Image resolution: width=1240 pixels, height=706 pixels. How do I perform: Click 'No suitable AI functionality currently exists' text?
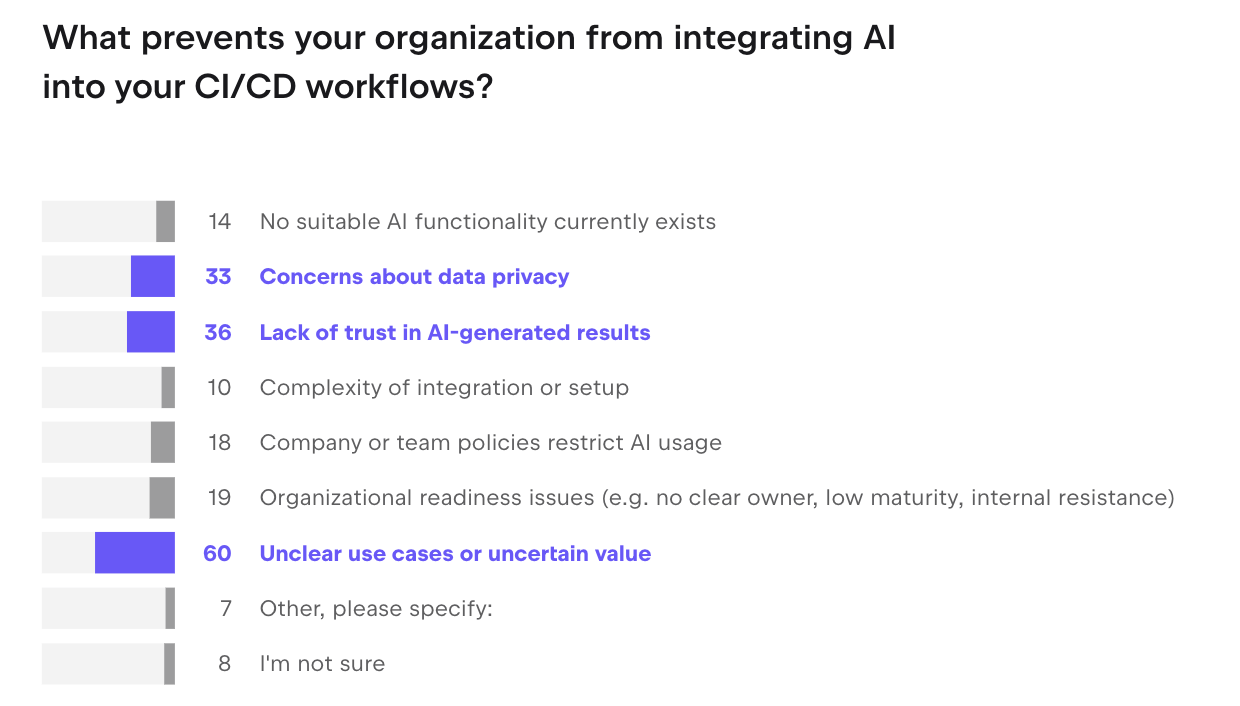[487, 222]
